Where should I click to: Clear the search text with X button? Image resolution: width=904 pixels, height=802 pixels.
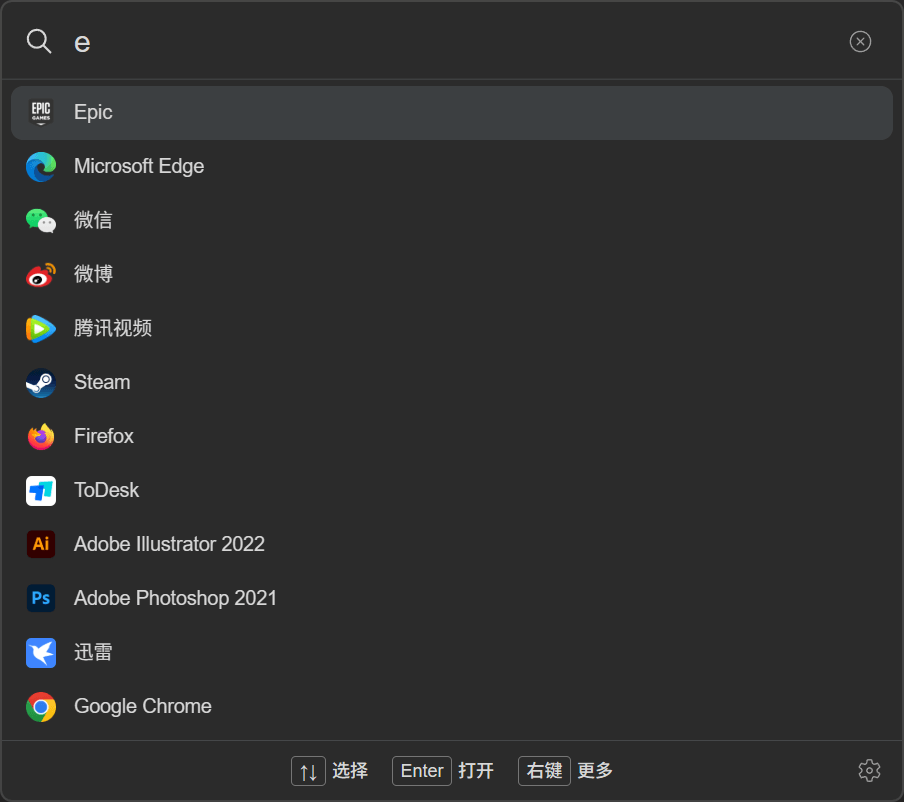(x=860, y=42)
